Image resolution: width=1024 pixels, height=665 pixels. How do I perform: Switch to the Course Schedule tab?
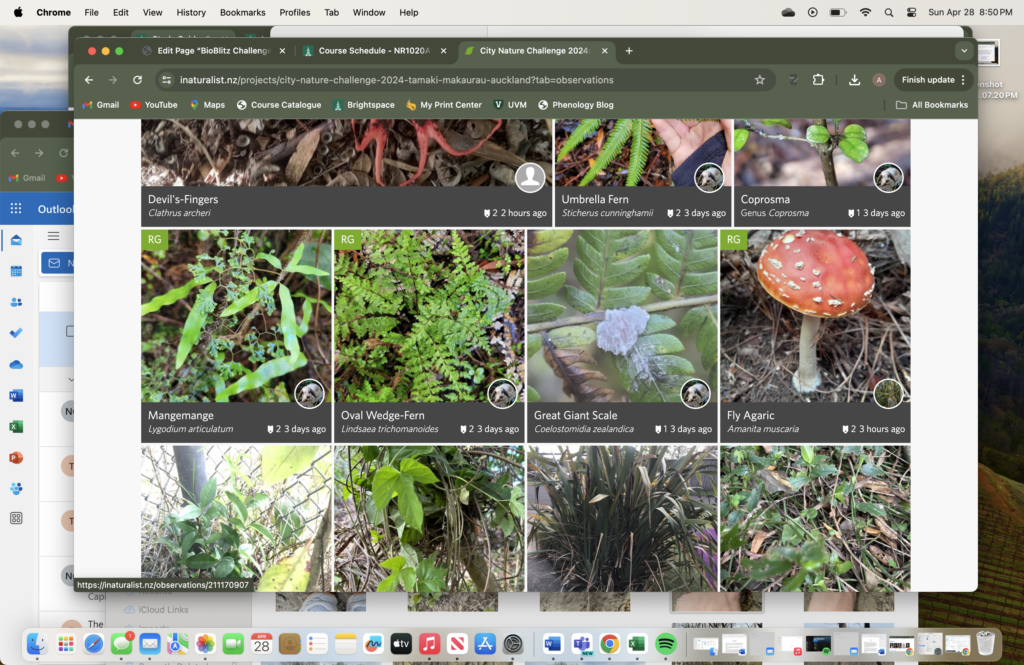click(x=372, y=51)
